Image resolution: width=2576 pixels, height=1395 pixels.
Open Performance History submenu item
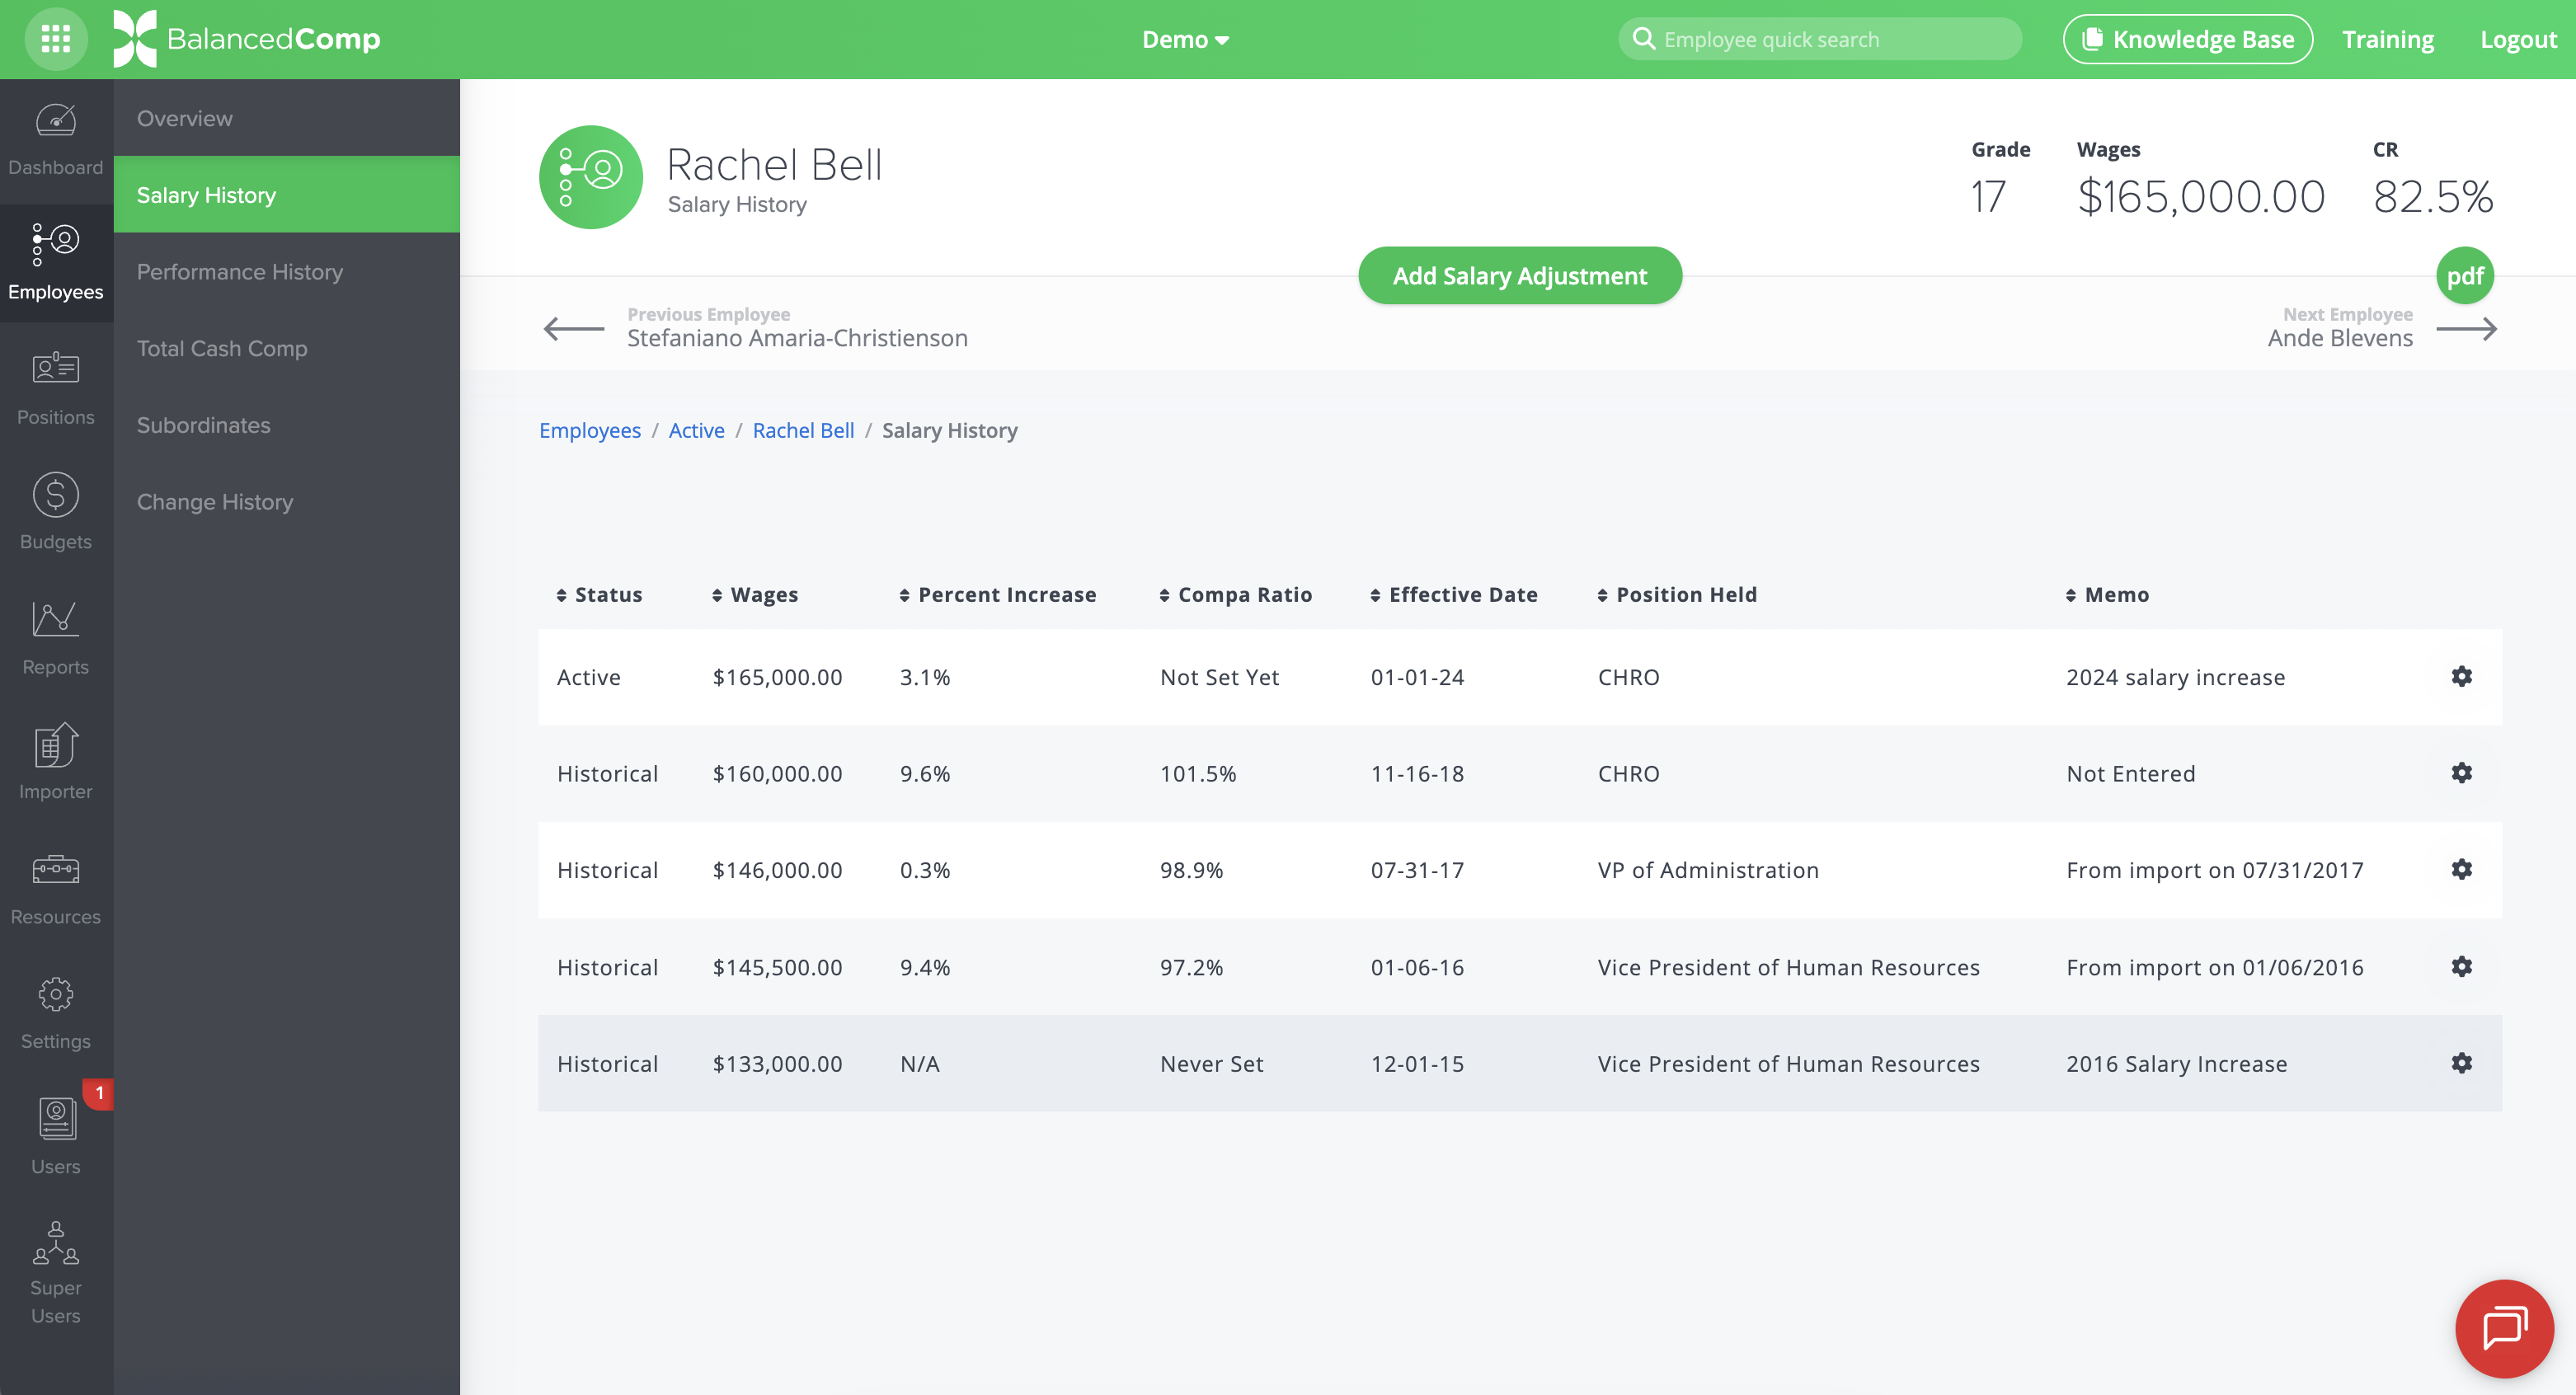coord(239,272)
